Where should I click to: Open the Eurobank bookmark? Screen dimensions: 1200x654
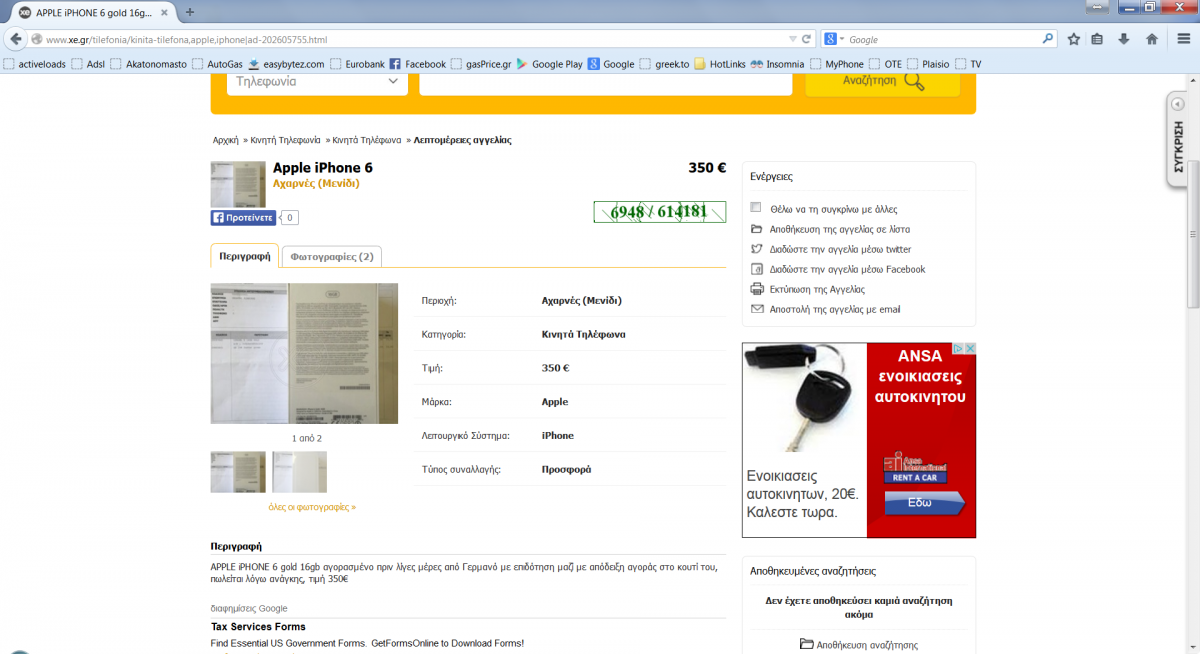(357, 64)
